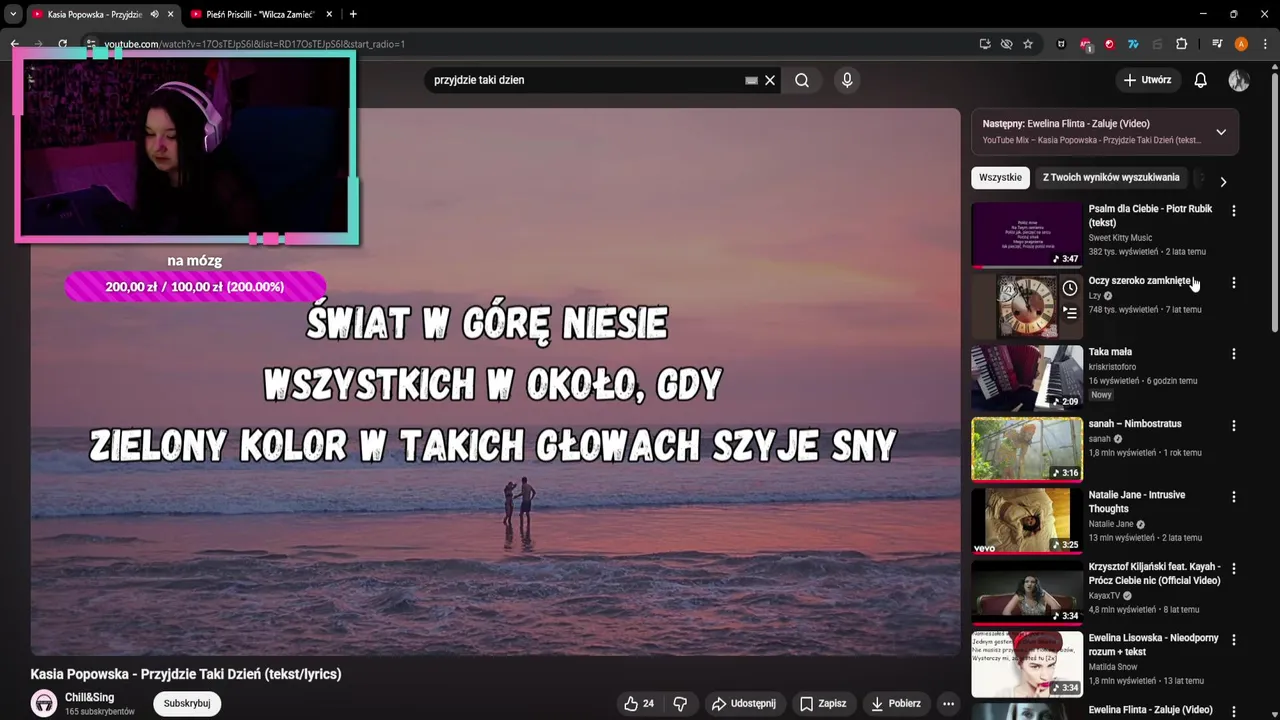The height and width of the screenshot is (720, 1280).
Task: Open the kriskristoforo channel name
Action: [1112, 367]
